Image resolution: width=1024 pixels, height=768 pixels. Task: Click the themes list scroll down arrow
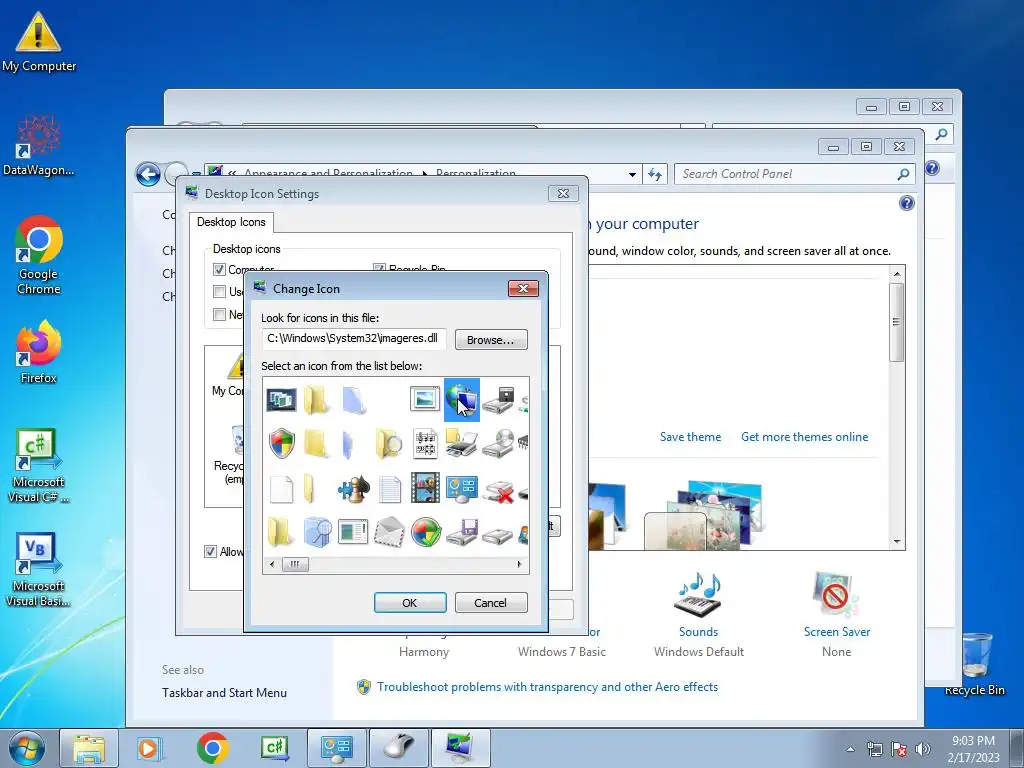[897, 541]
